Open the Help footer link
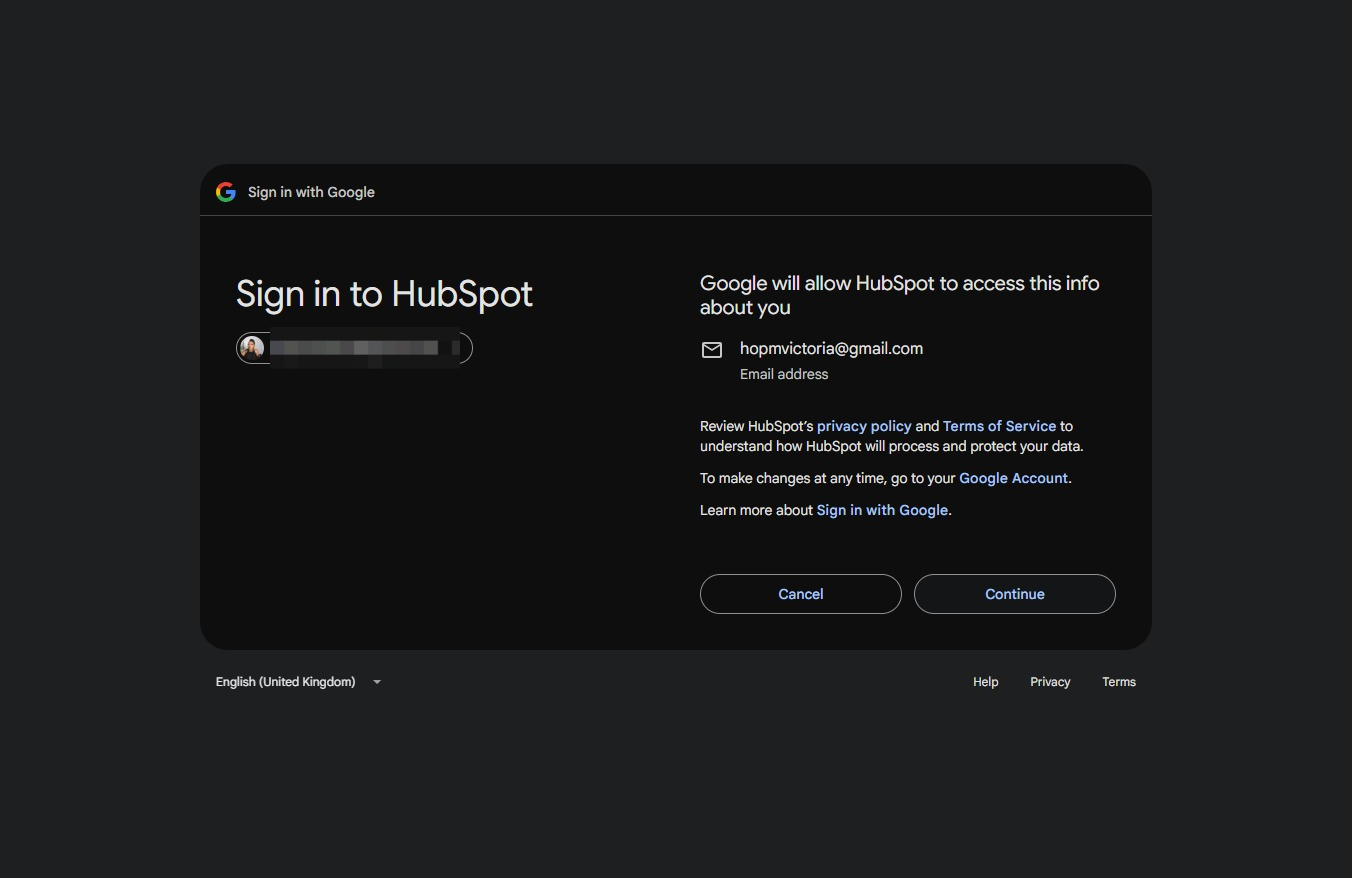Image resolution: width=1352 pixels, height=878 pixels. click(986, 682)
